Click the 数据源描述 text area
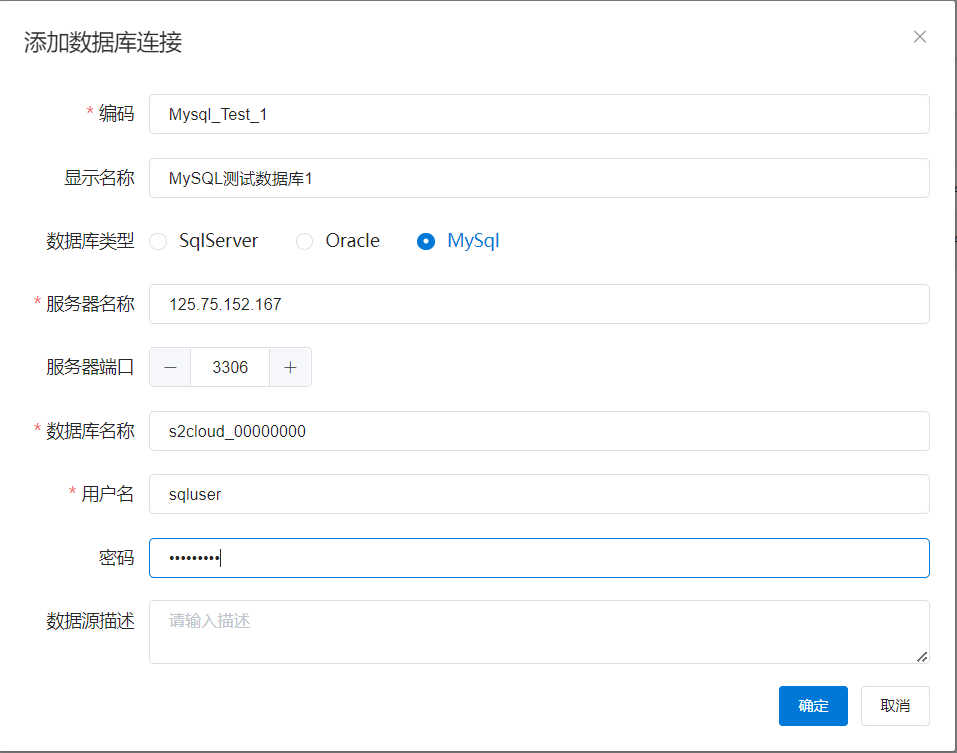Viewport: 957px width, 753px height. click(x=539, y=631)
